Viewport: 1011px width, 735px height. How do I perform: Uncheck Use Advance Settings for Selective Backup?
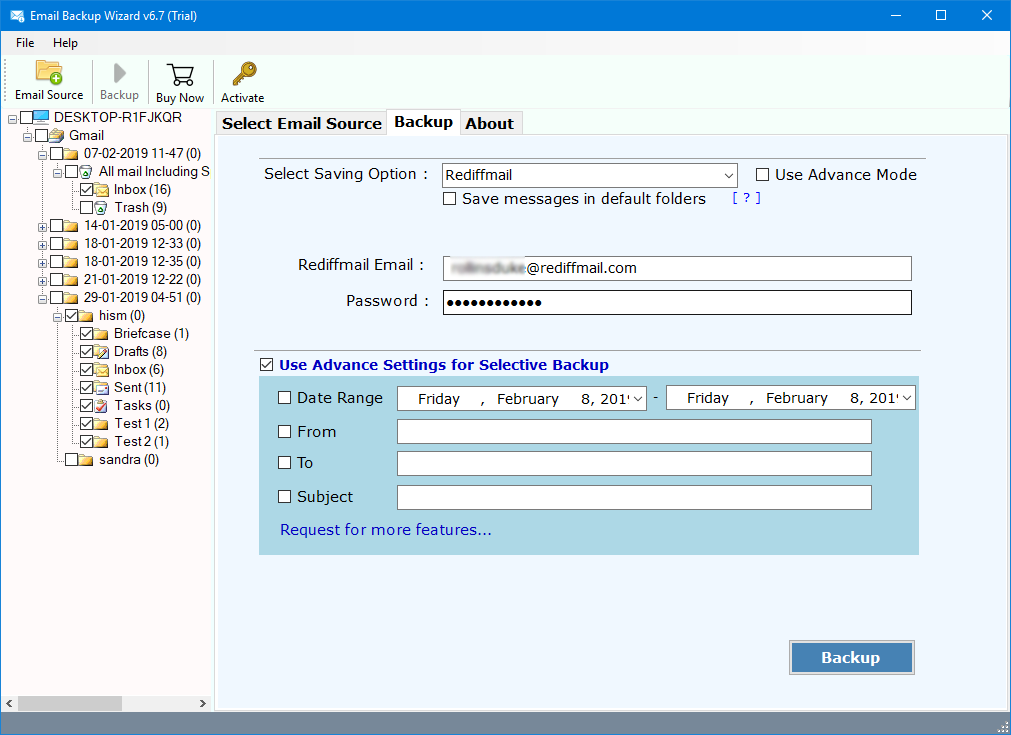pyautogui.click(x=266, y=365)
